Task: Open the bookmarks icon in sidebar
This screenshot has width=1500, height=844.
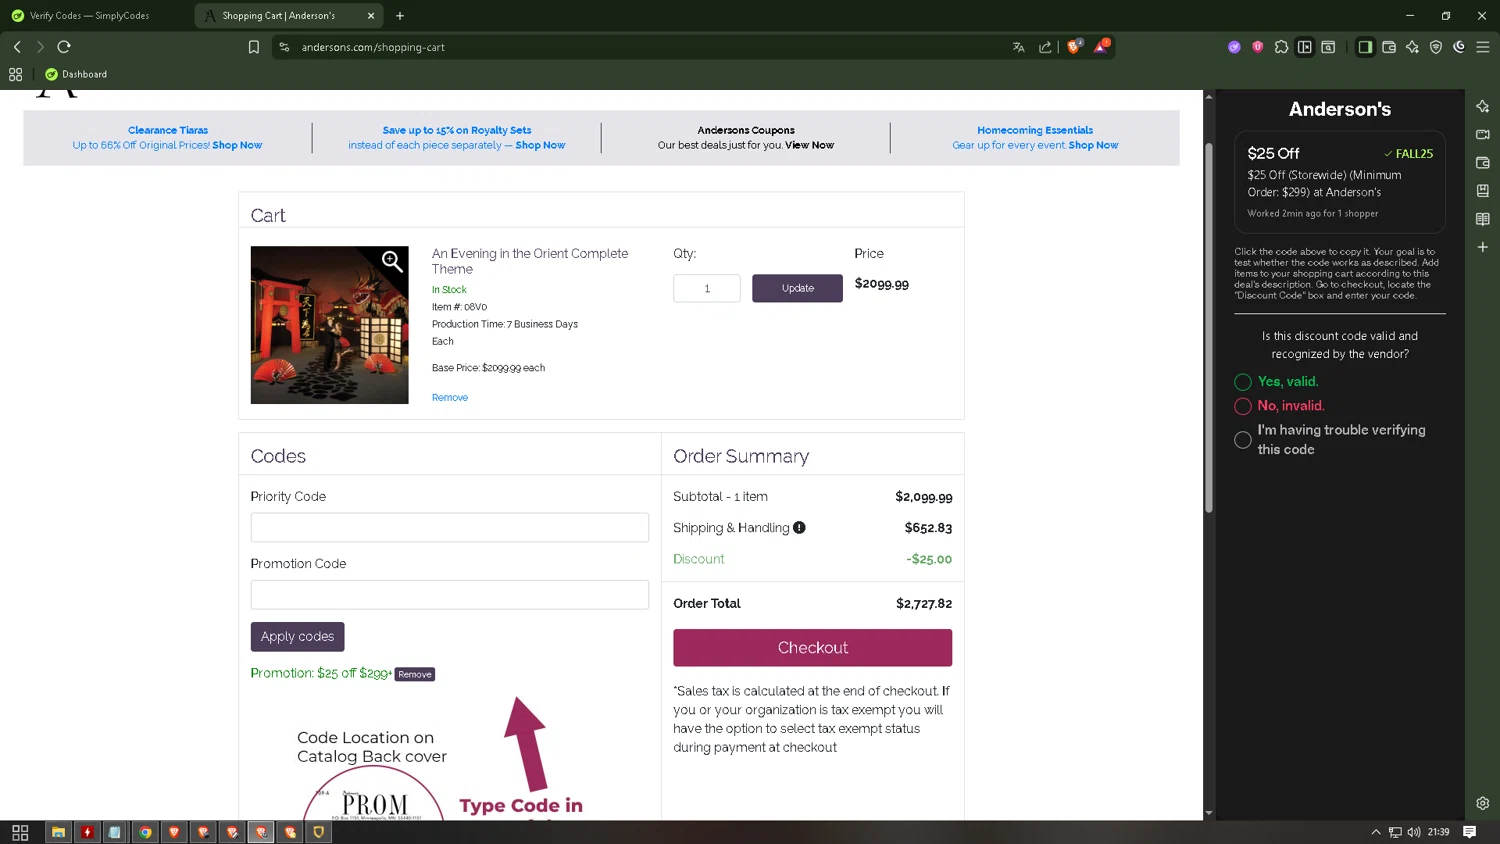Action: click(x=1483, y=190)
